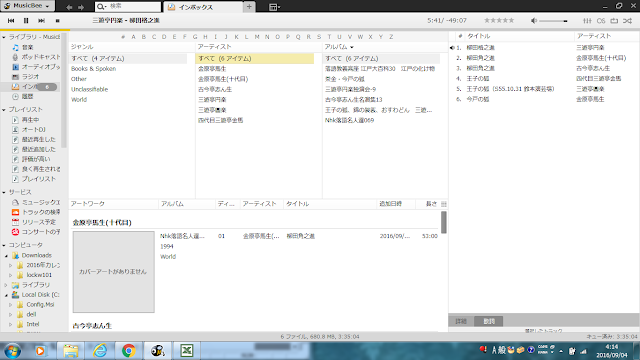
Task: Select the インボックス tab
Action: (203, 7)
